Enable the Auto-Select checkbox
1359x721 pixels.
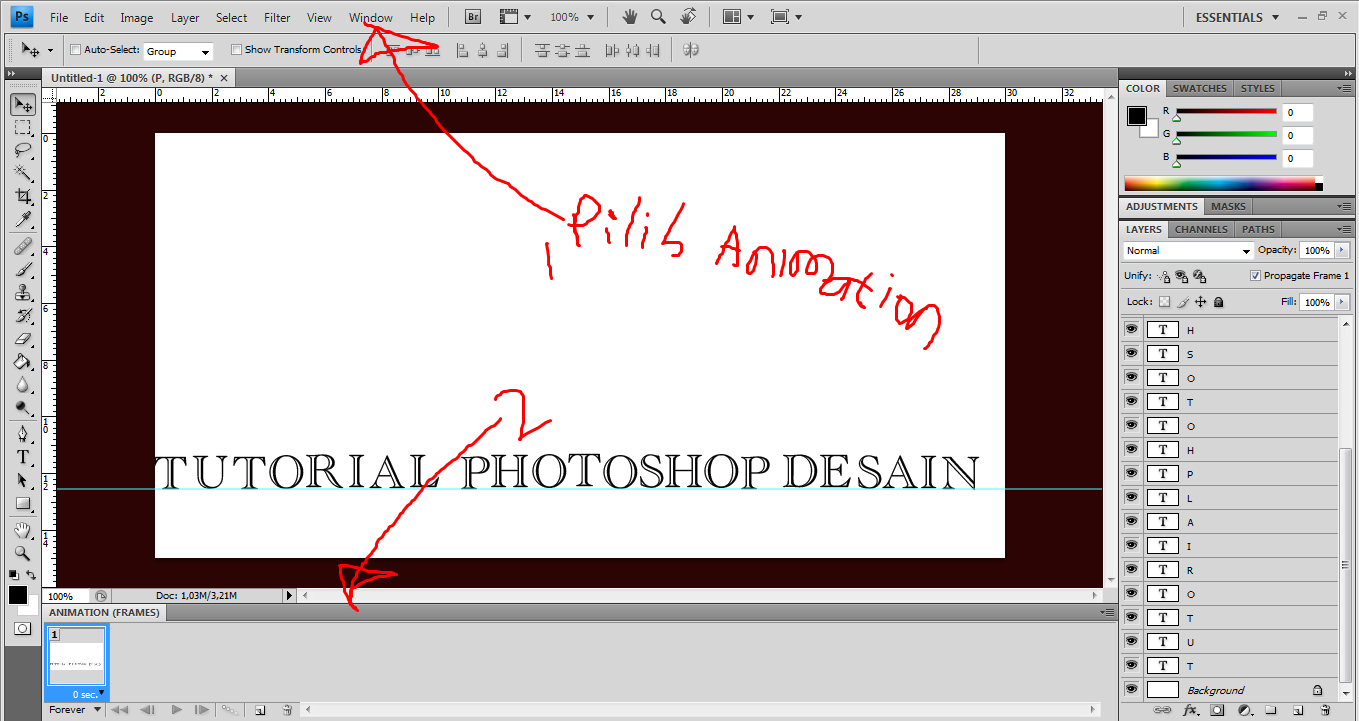click(76, 49)
